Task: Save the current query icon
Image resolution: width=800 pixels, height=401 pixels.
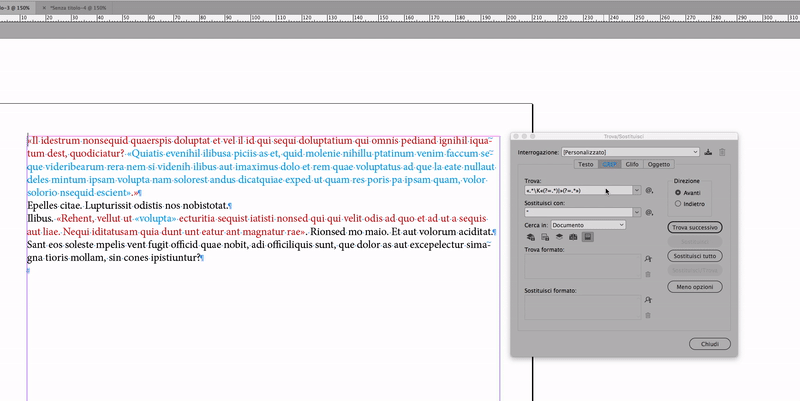Action: click(x=708, y=152)
